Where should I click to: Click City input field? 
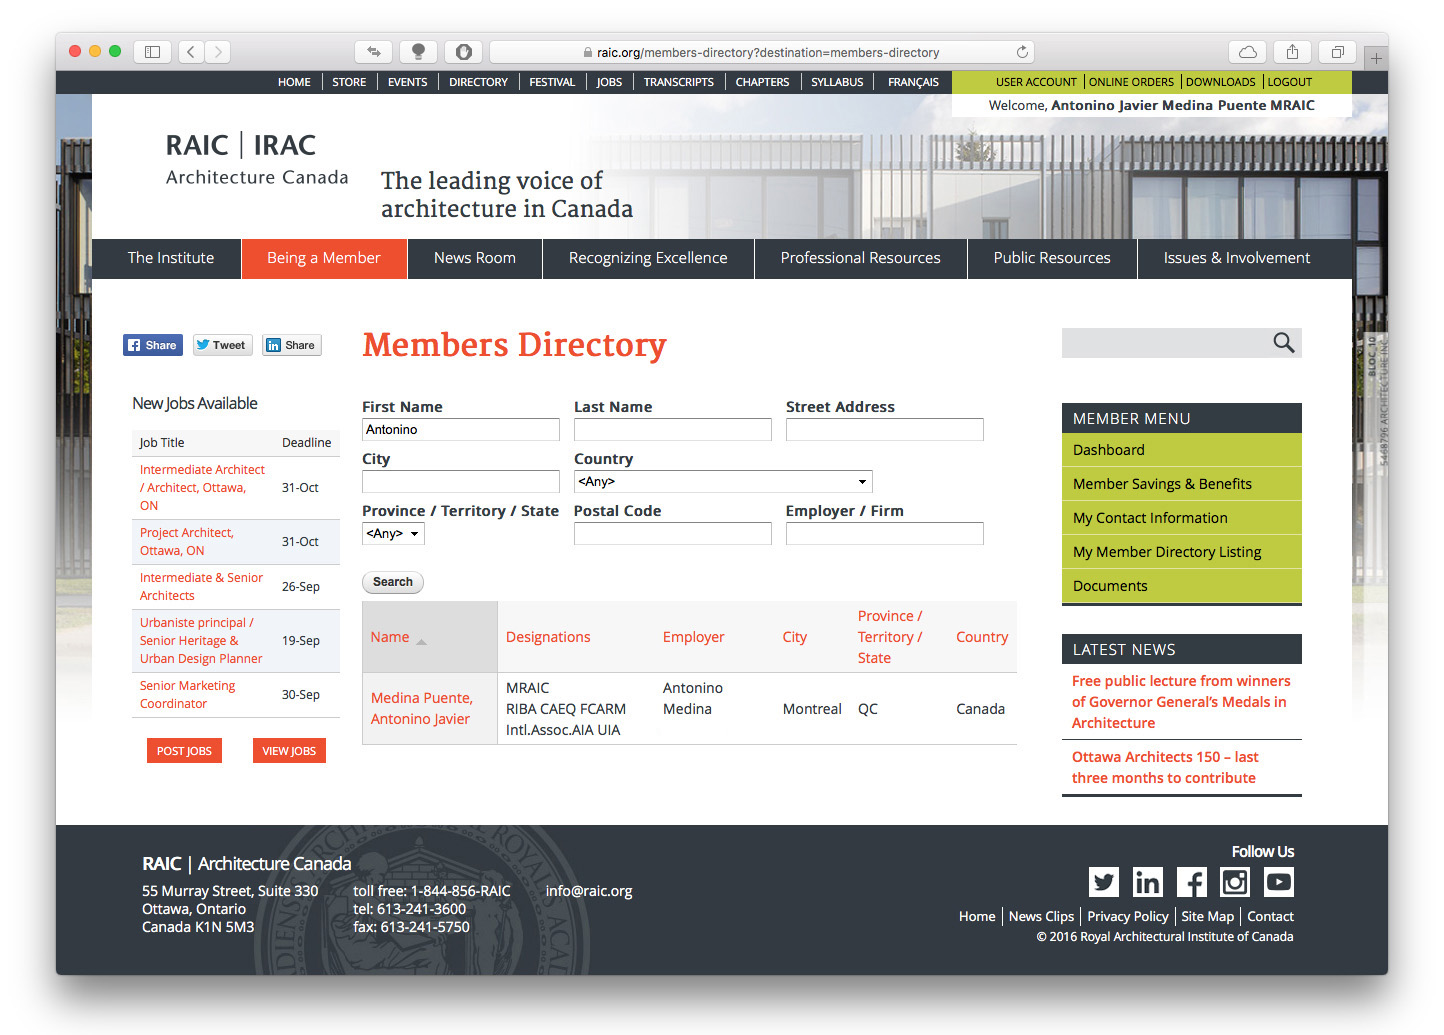(461, 482)
